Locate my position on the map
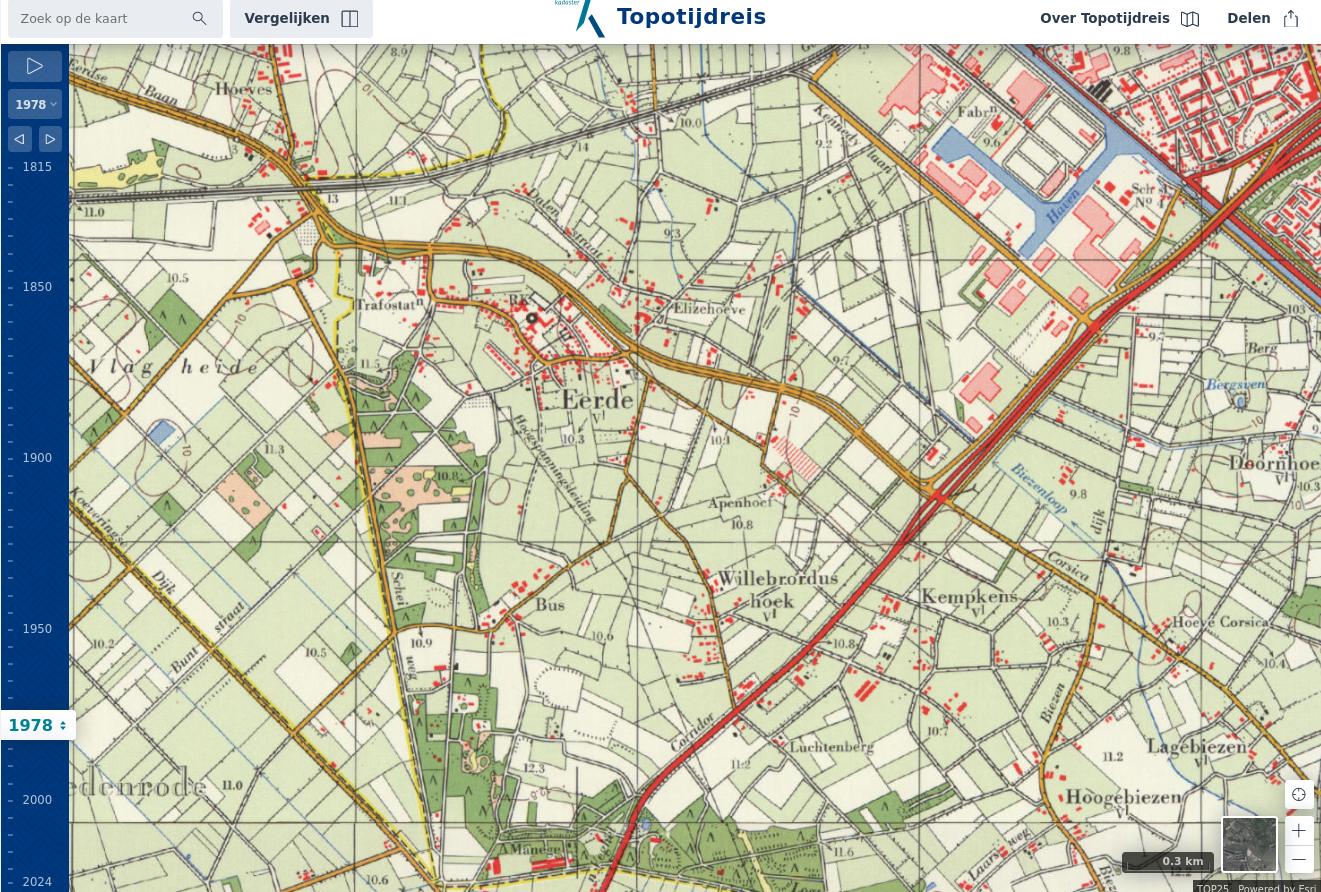This screenshot has height=892, width=1321. pos(1299,795)
